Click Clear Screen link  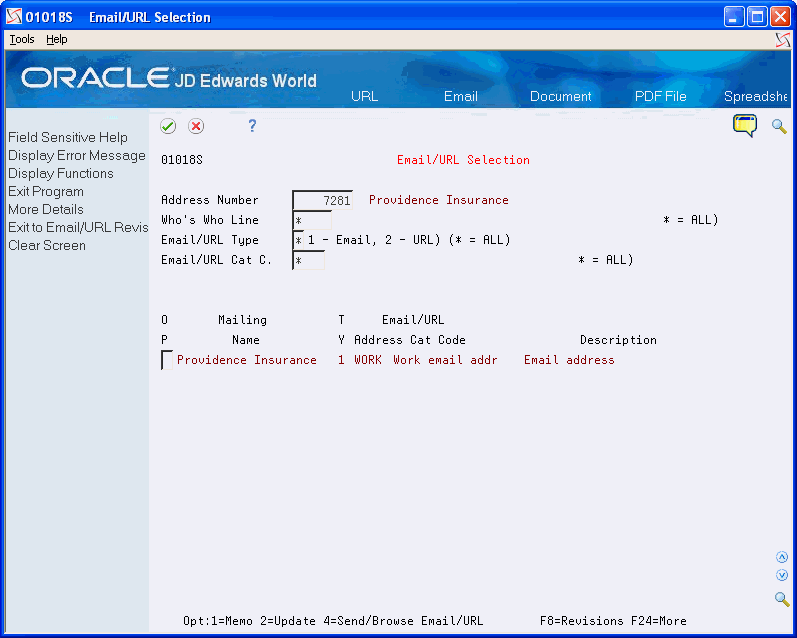(47, 245)
